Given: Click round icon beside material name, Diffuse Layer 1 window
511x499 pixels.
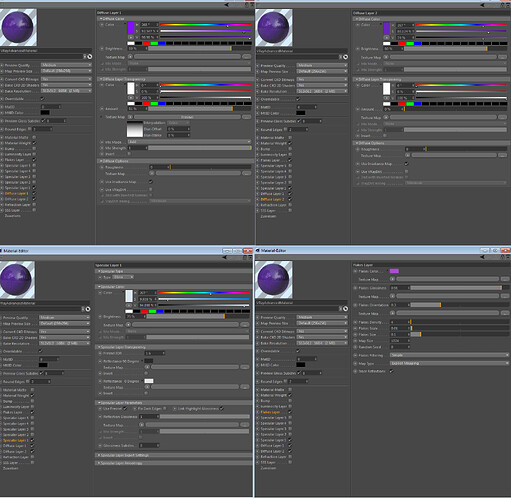Looking at the screenshot, I should pyautogui.click(x=90, y=57).
